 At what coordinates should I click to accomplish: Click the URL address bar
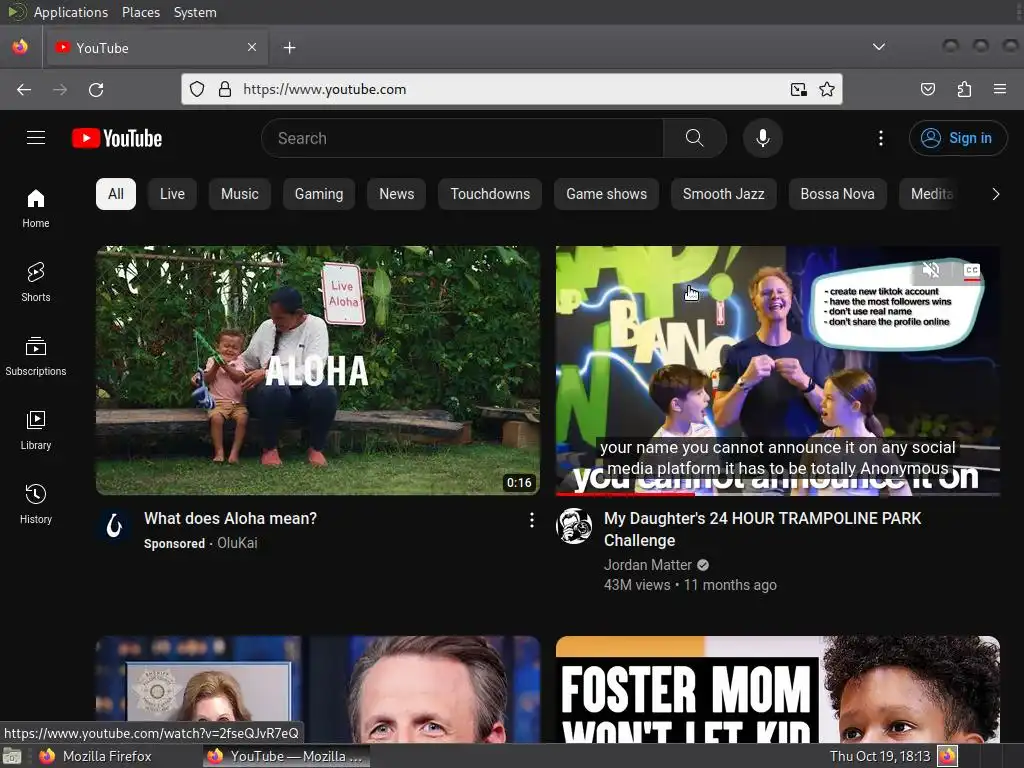tap(509, 89)
